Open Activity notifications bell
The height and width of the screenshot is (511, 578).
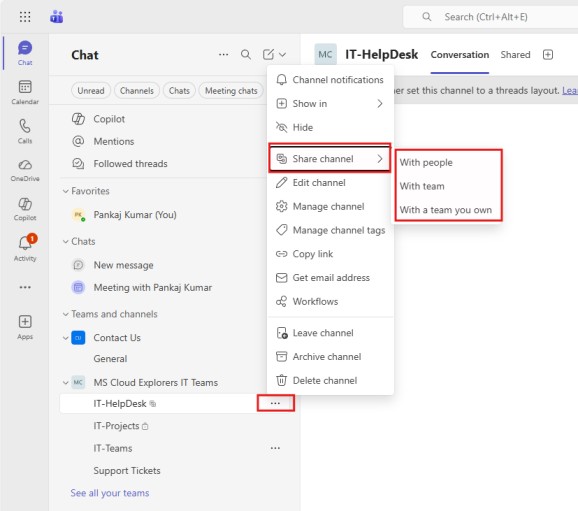tap(25, 248)
